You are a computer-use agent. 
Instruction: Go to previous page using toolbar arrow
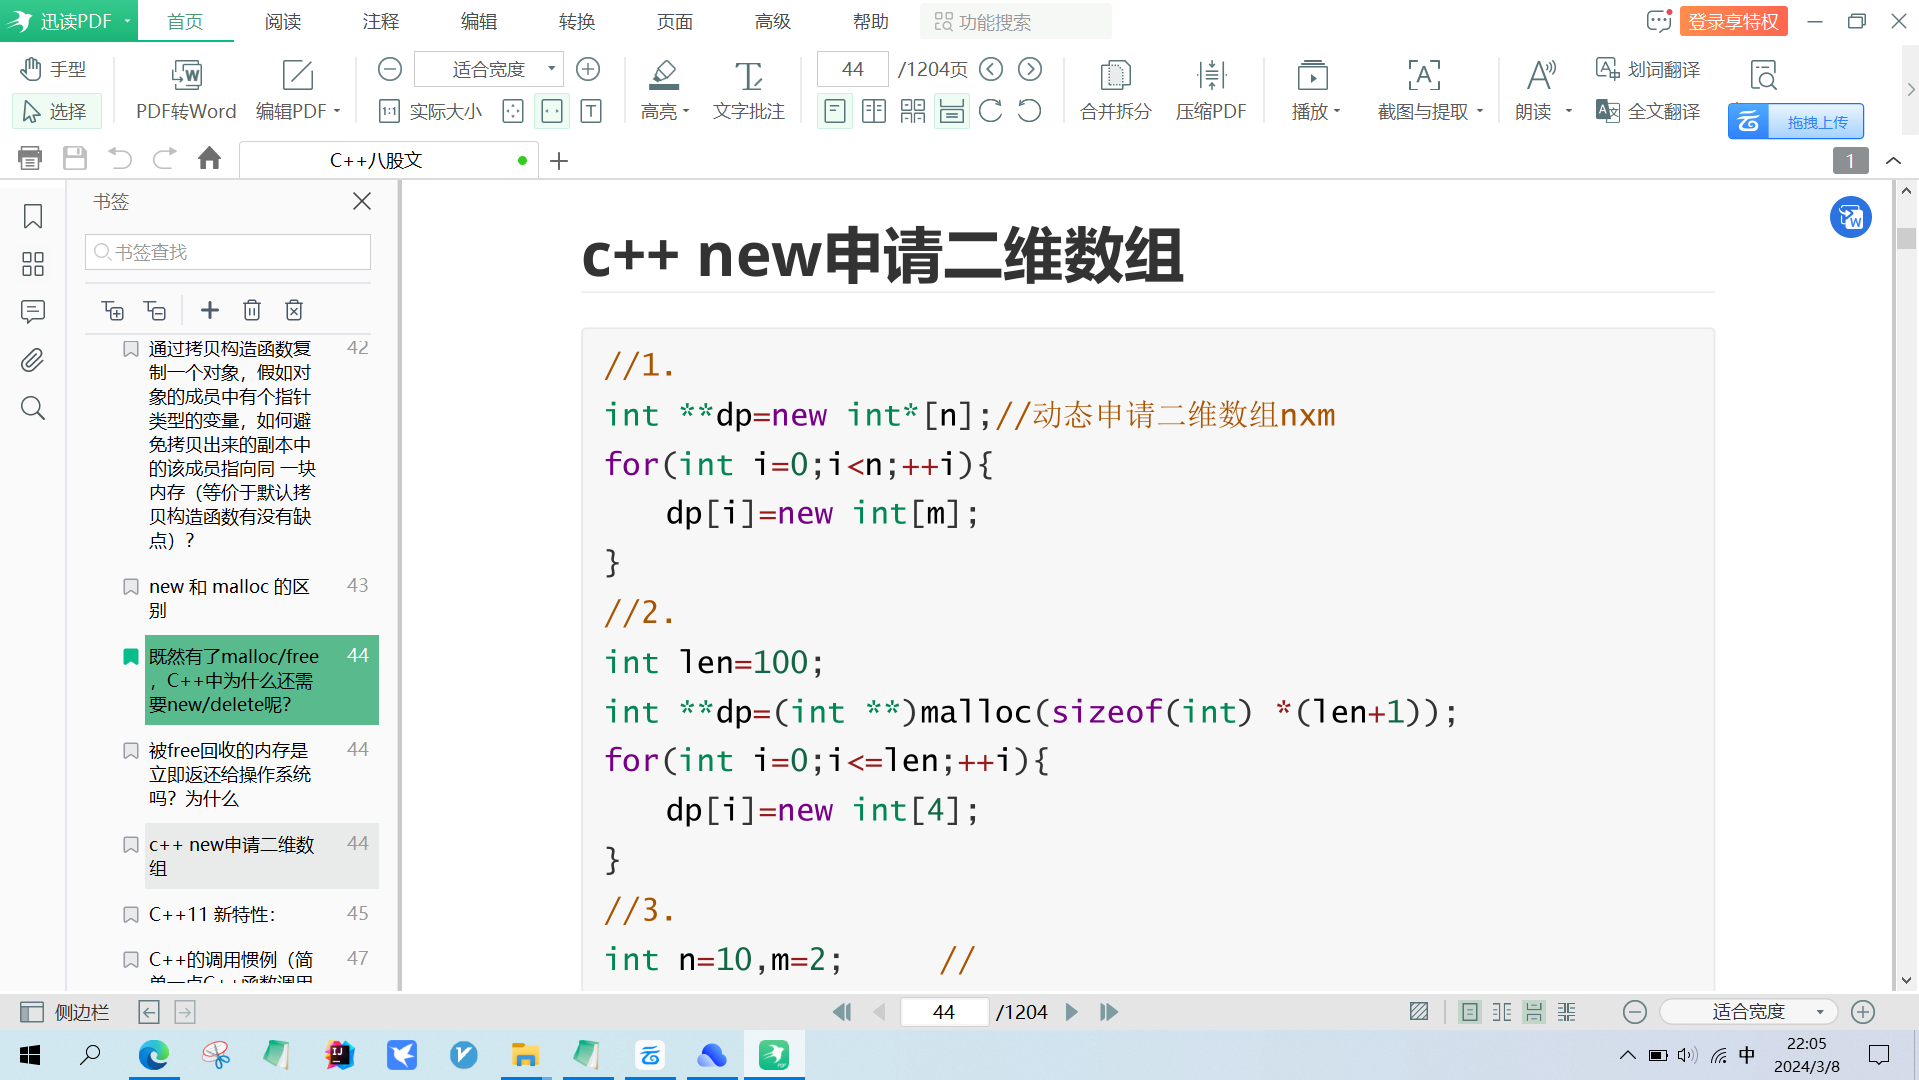(990, 69)
